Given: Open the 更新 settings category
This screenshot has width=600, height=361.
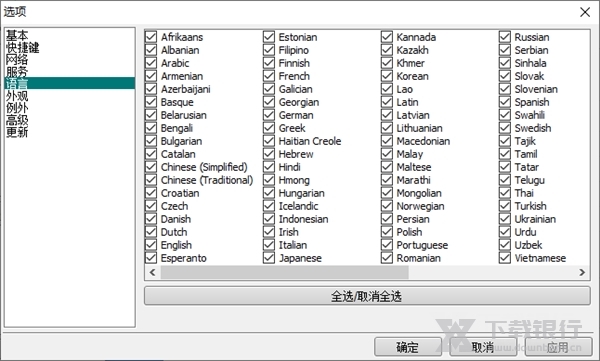Looking at the screenshot, I should tap(17, 132).
